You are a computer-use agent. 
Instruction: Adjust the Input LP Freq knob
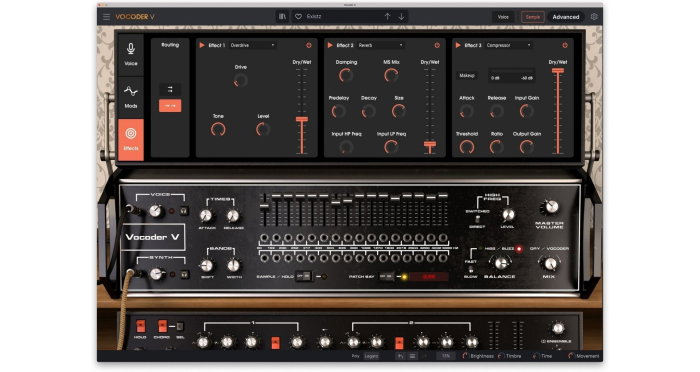pyautogui.click(x=391, y=147)
